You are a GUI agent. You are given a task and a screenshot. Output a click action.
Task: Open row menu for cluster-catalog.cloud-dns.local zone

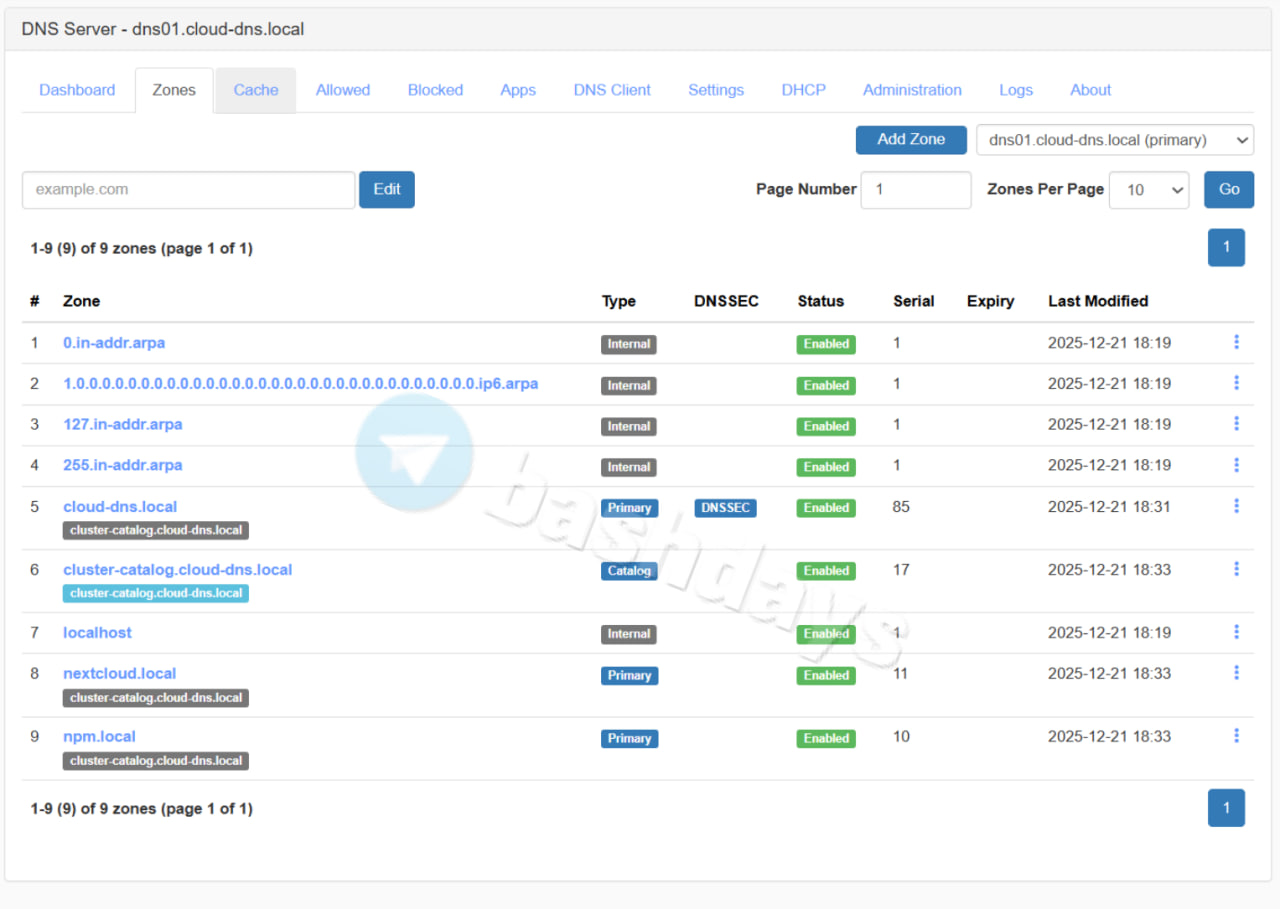(x=1236, y=569)
